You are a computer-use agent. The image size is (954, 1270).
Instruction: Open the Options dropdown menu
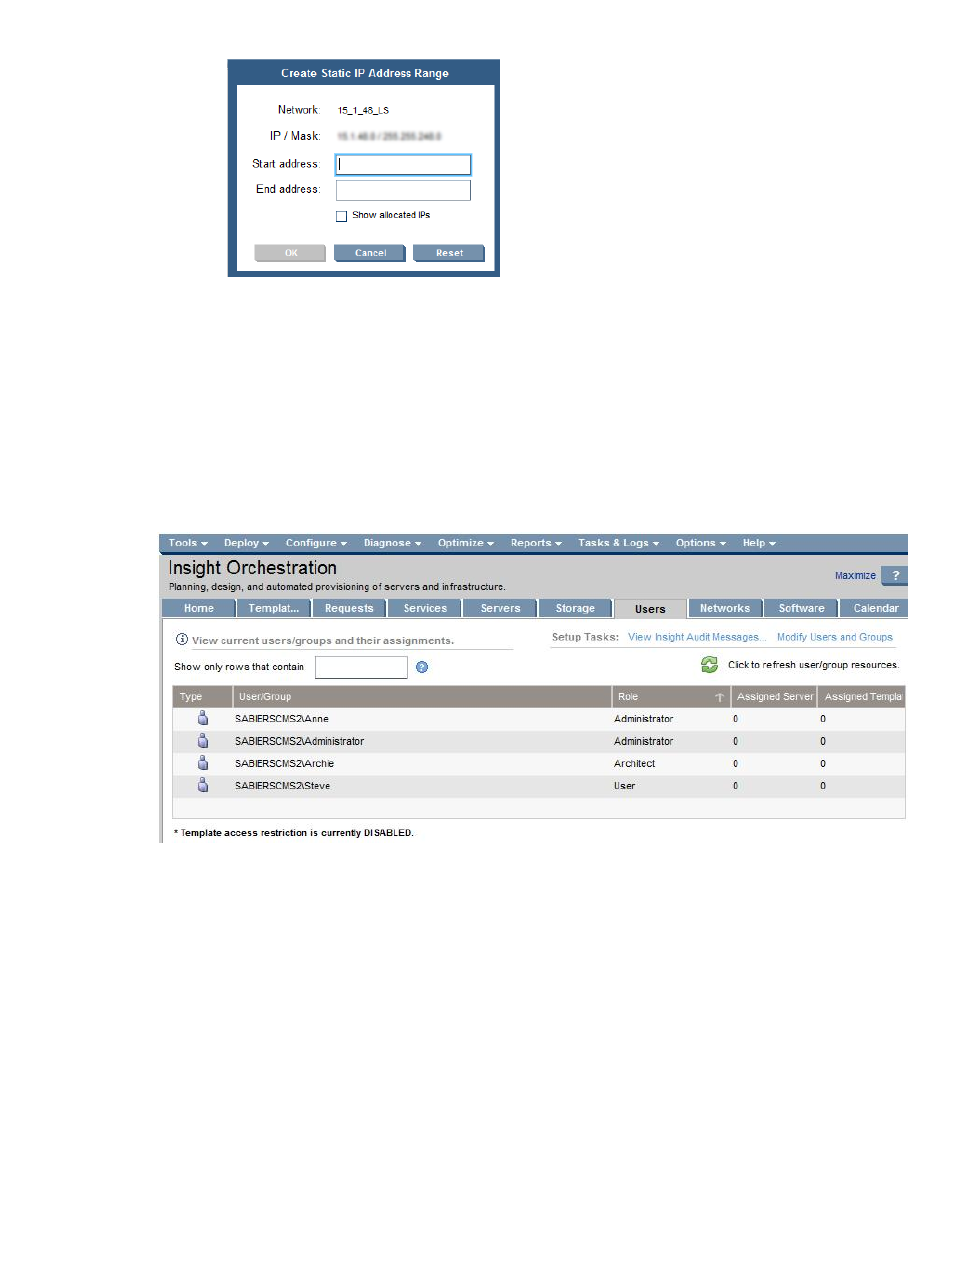pos(700,543)
